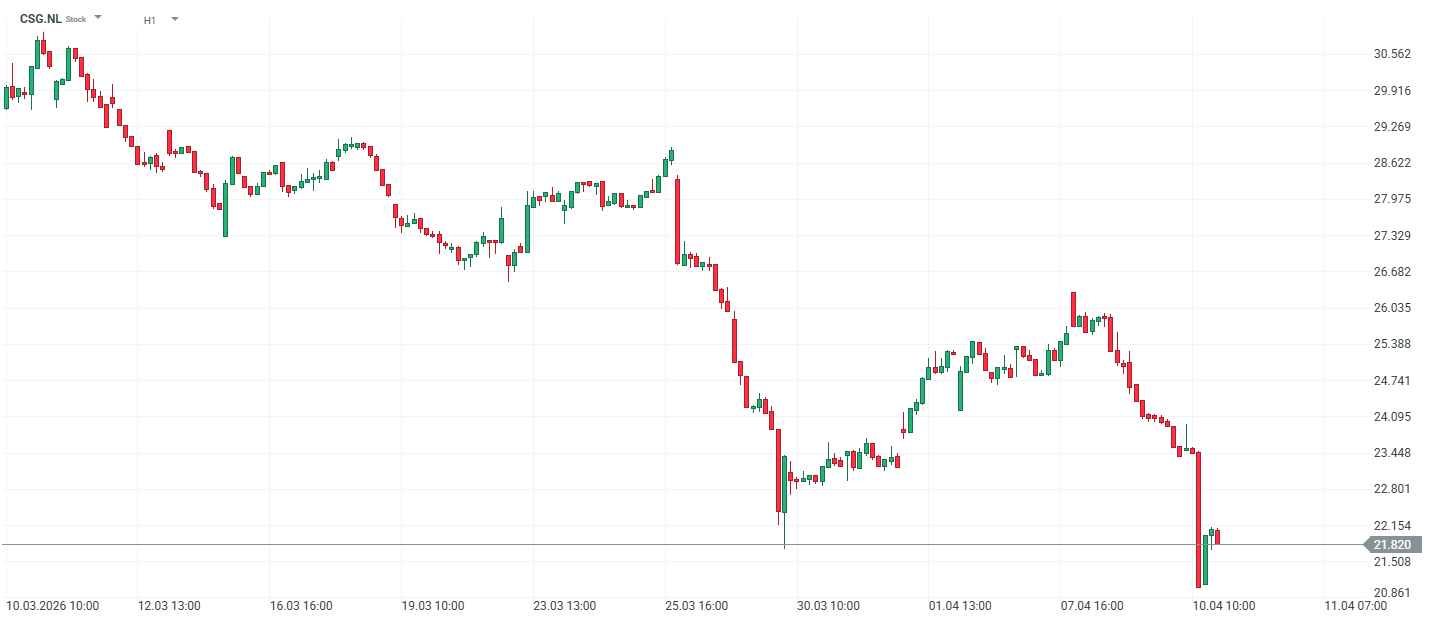Click the H1 timeframe label

click(150, 20)
